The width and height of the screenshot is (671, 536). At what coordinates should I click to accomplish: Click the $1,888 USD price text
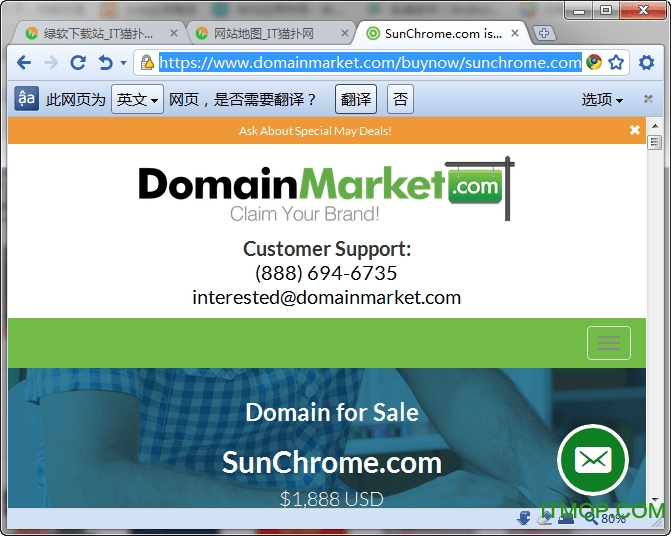pos(332,499)
